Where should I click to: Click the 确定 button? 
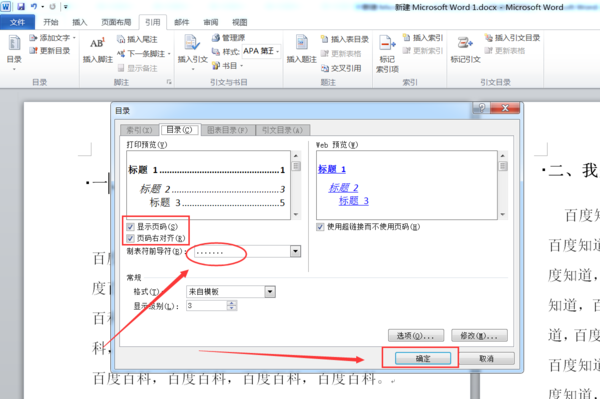tap(423, 358)
